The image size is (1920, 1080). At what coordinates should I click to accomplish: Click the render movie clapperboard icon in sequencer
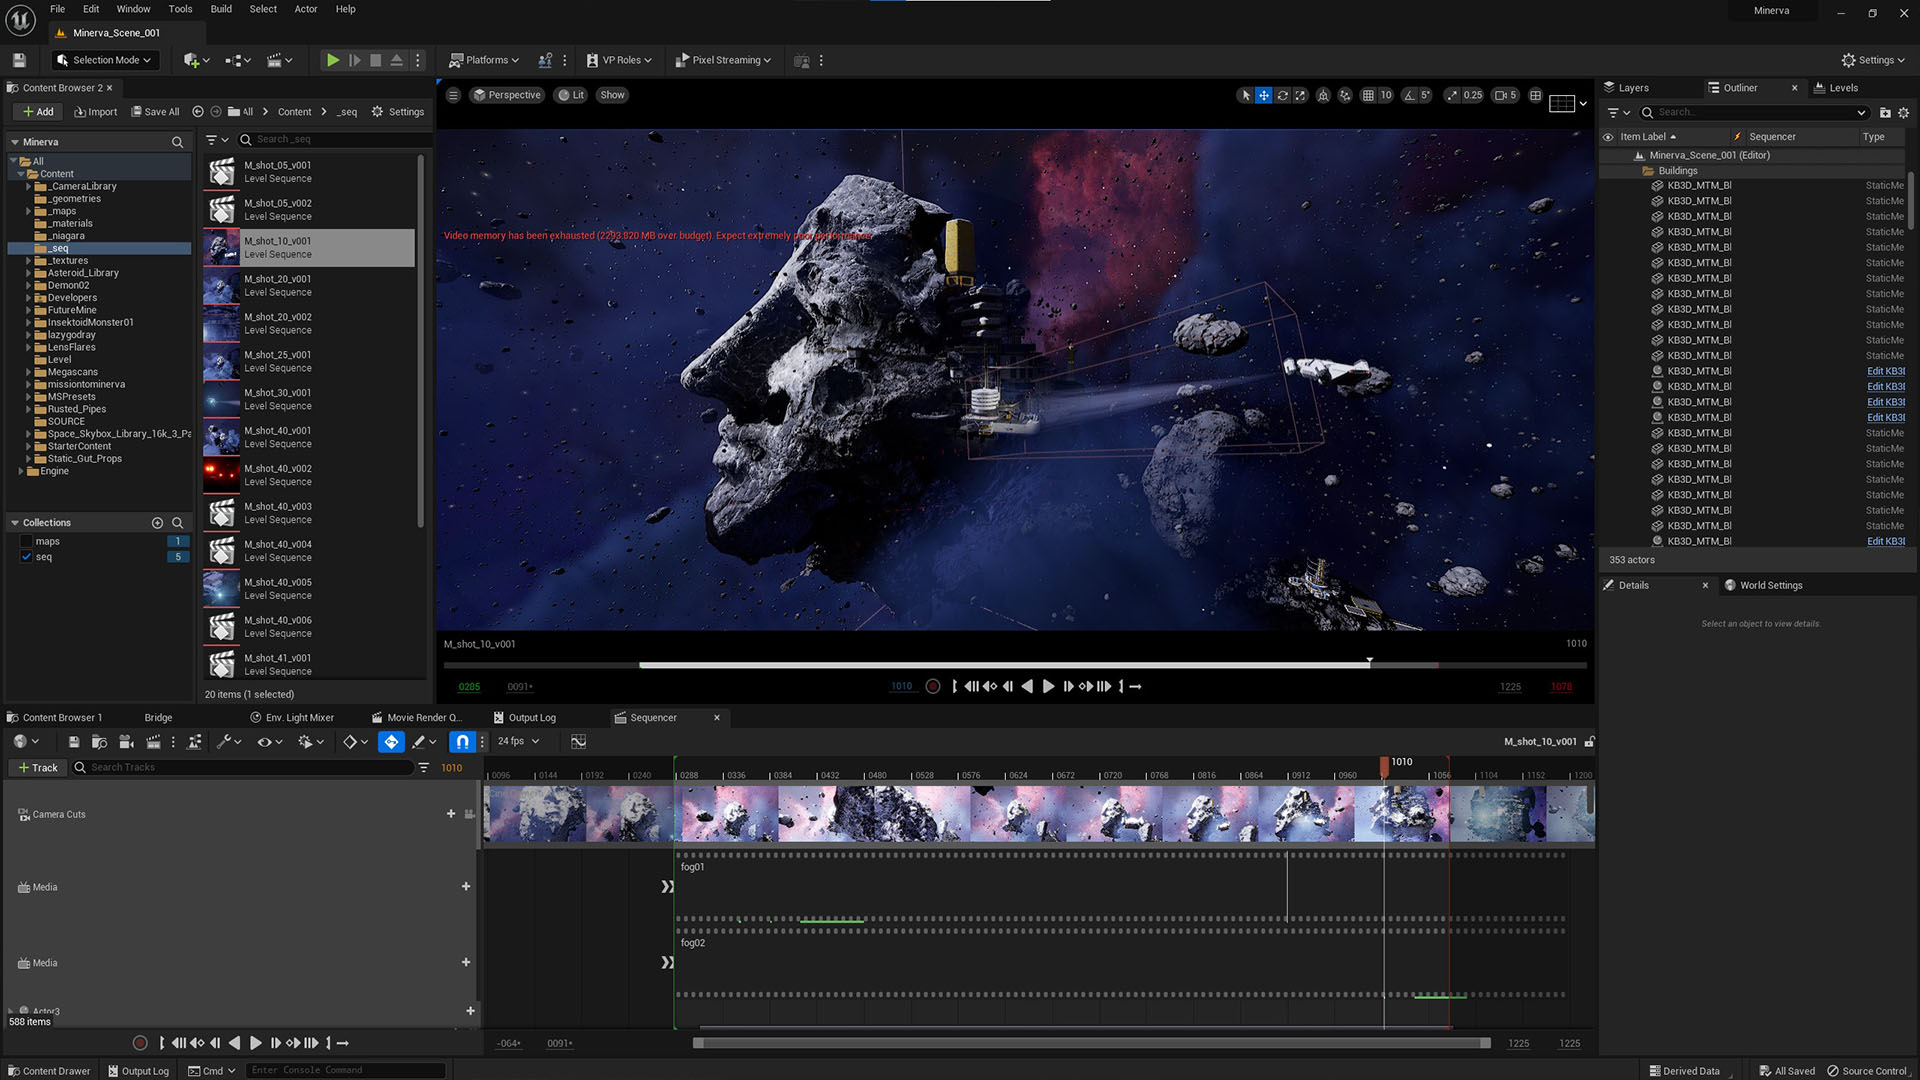(x=153, y=742)
